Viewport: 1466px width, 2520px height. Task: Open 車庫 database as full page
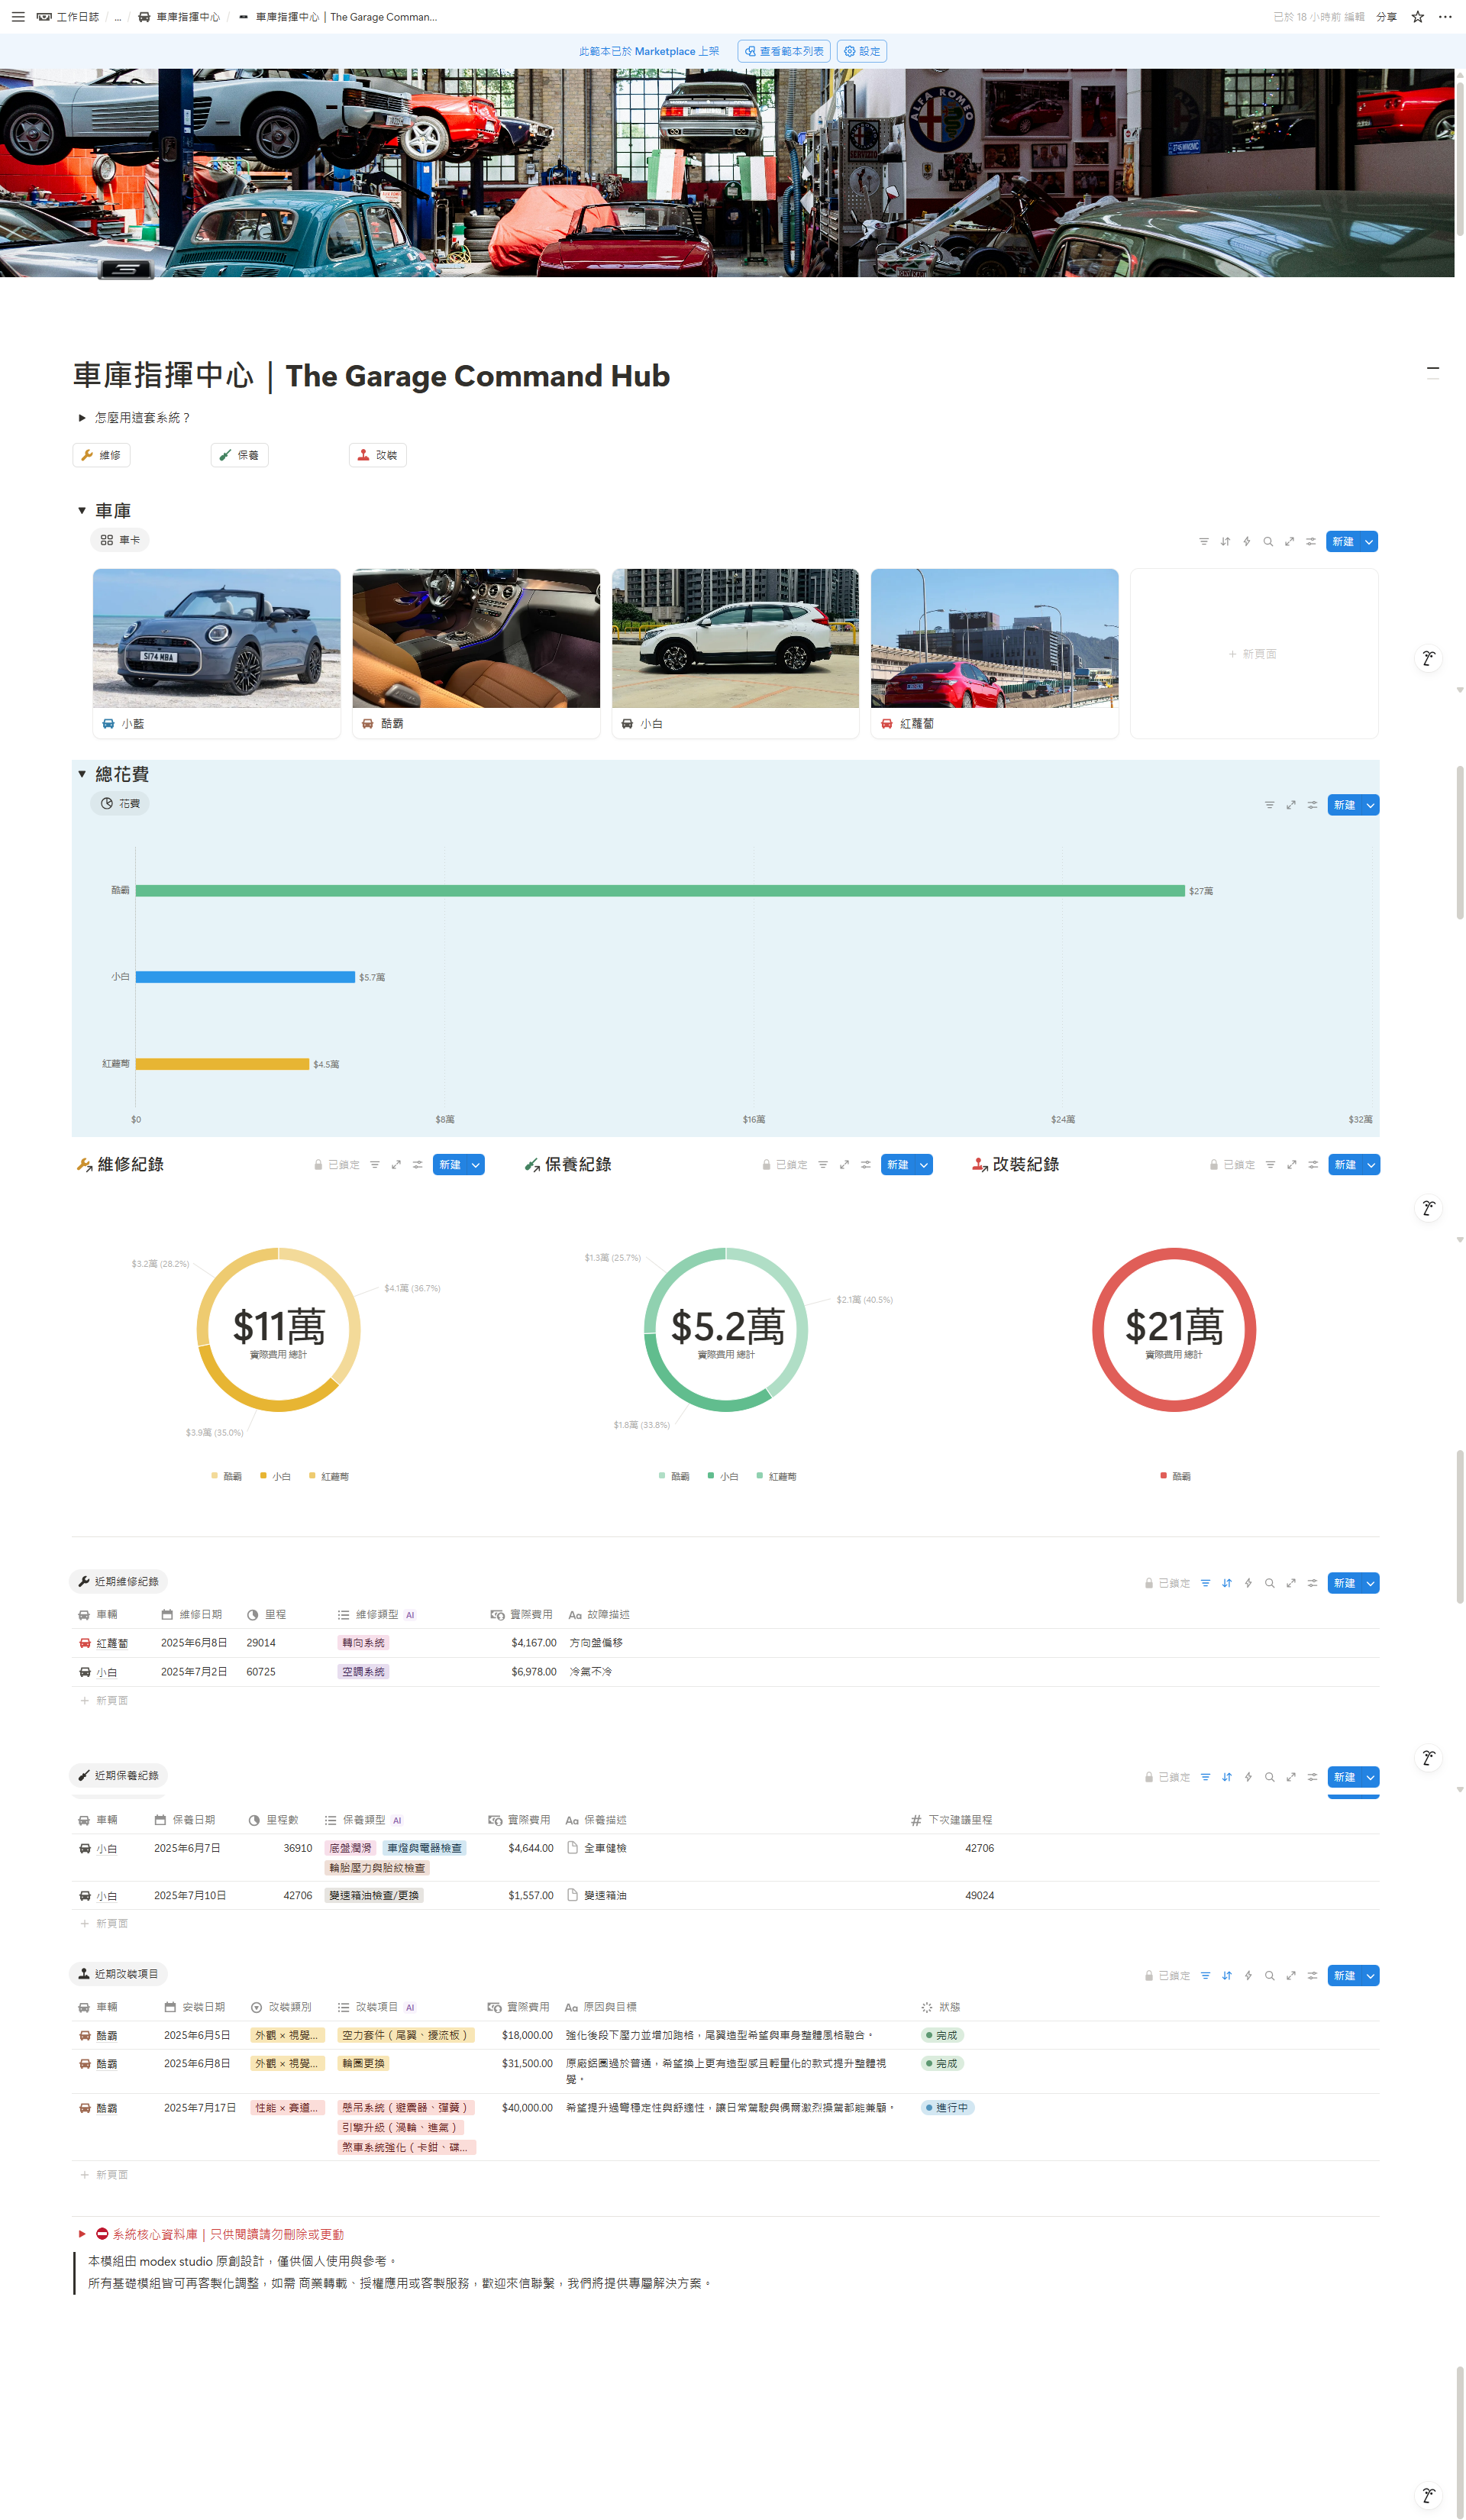coord(1290,541)
